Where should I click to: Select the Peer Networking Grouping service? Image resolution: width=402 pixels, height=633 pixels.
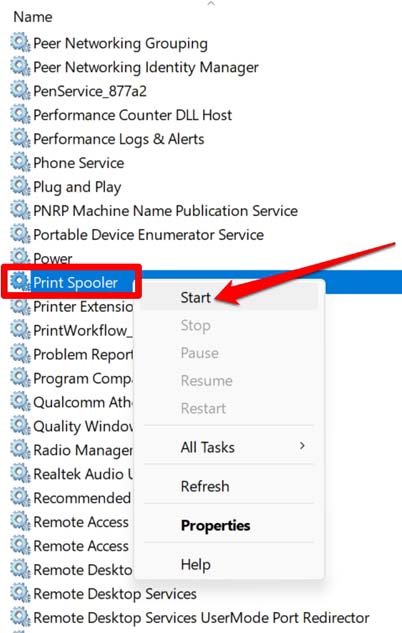pyautogui.click(x=120, y=43)
